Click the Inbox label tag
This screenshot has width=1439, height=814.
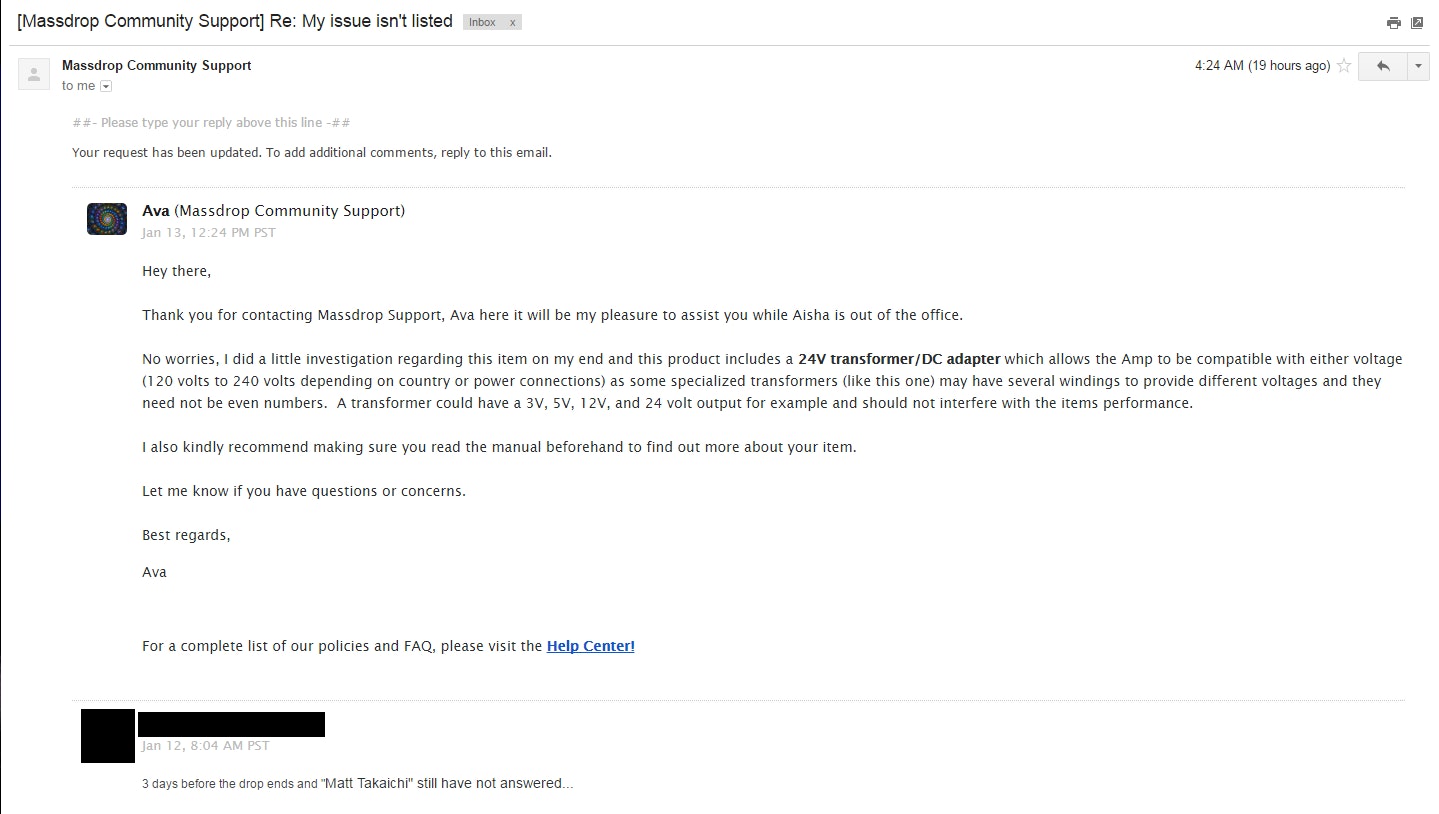[482, 22]
